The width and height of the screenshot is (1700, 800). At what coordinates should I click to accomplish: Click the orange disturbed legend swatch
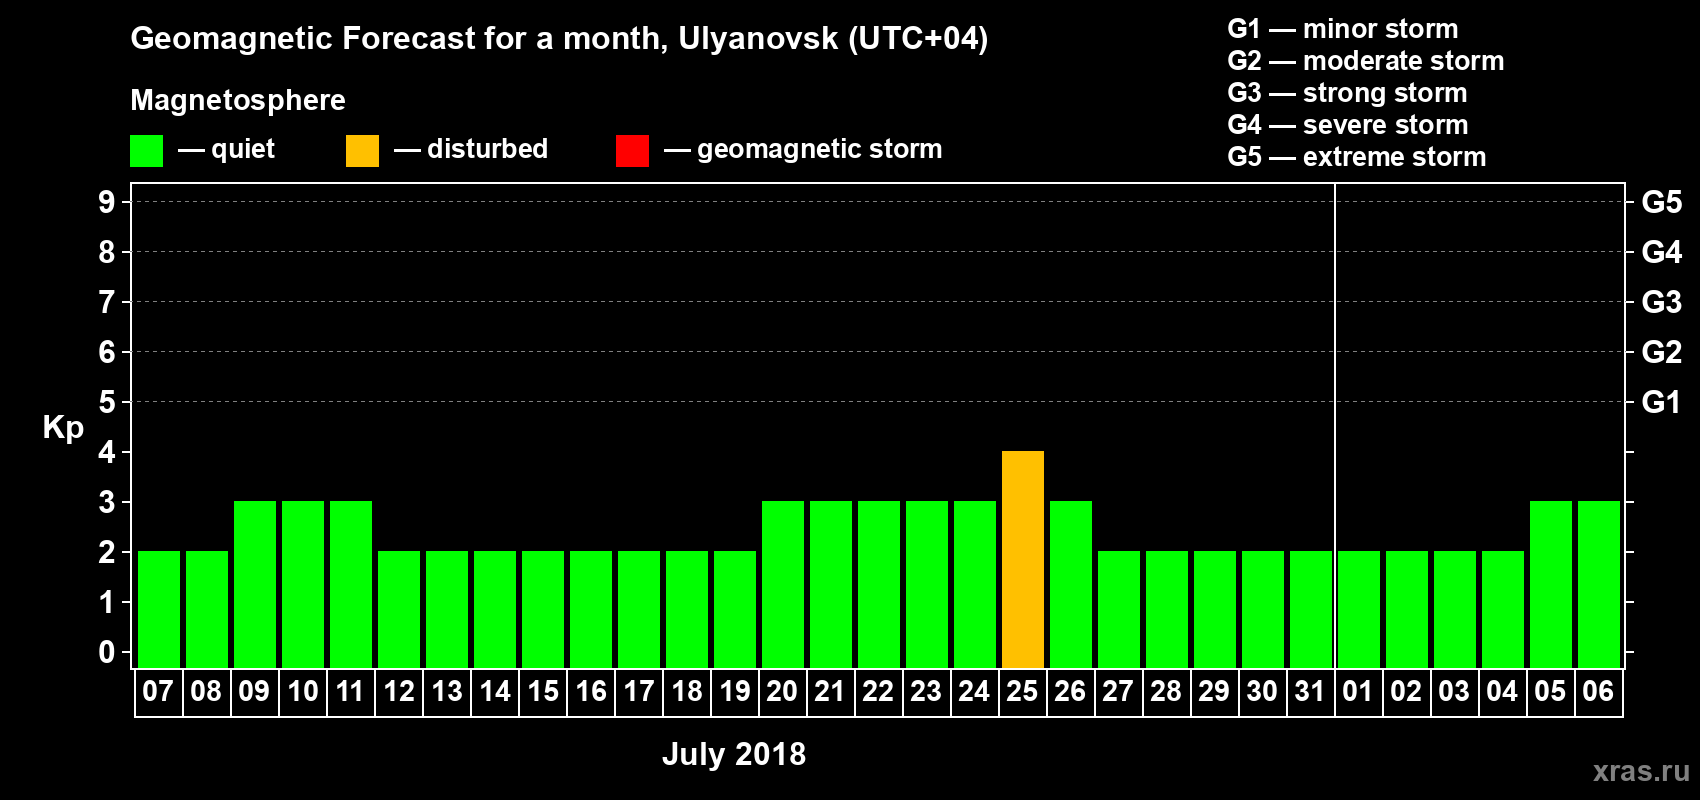[362, 151]
